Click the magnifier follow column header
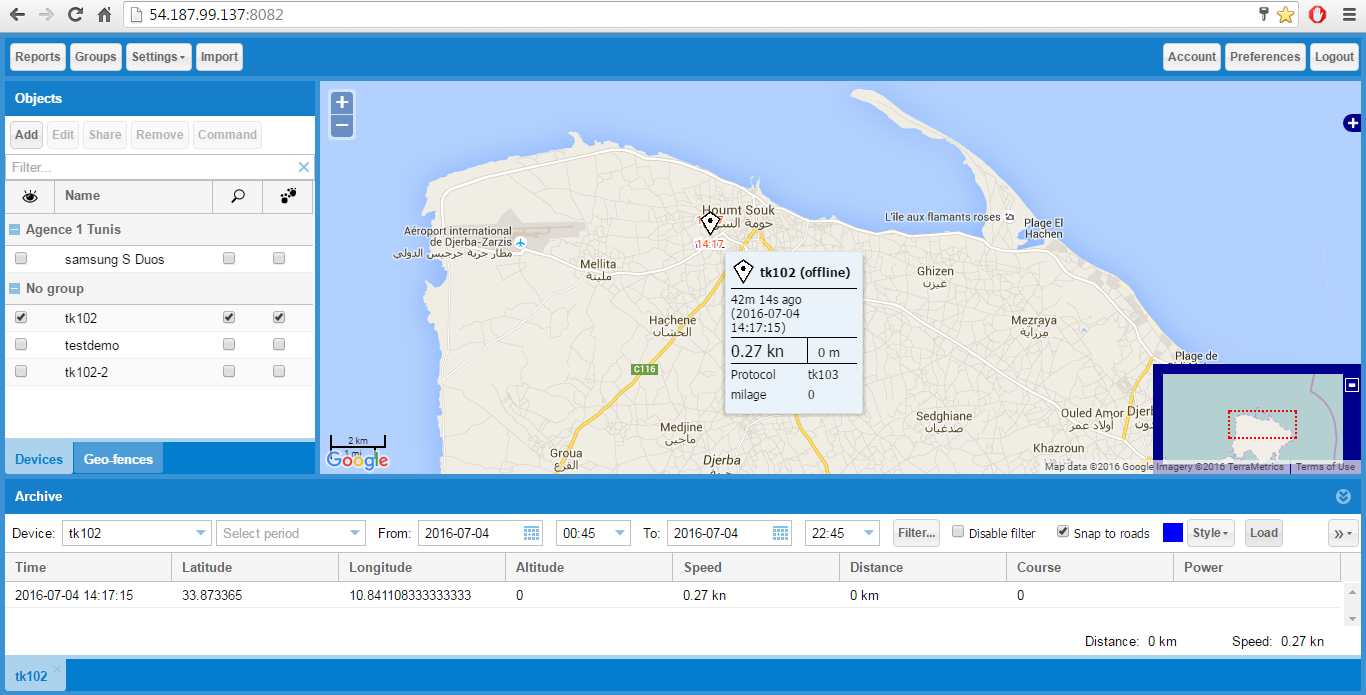Screen dimensions: 1366x695 tap(238, 196)
